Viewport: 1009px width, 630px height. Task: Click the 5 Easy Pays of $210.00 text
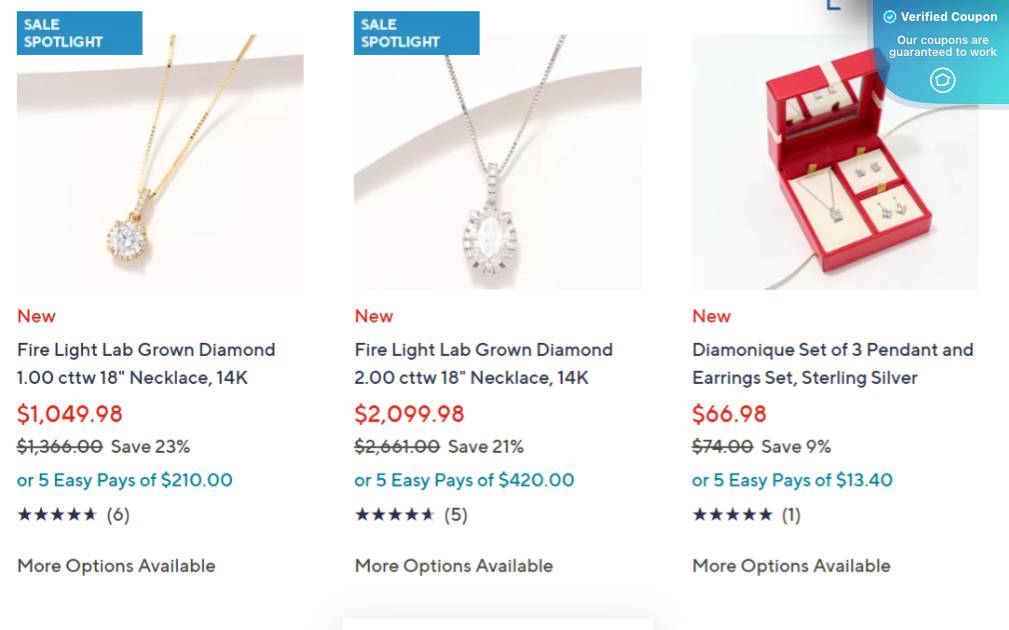pos(124,480)
